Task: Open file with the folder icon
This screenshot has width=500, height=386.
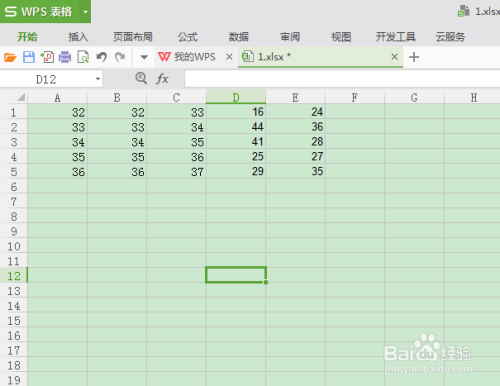Action: coord(10,57)
